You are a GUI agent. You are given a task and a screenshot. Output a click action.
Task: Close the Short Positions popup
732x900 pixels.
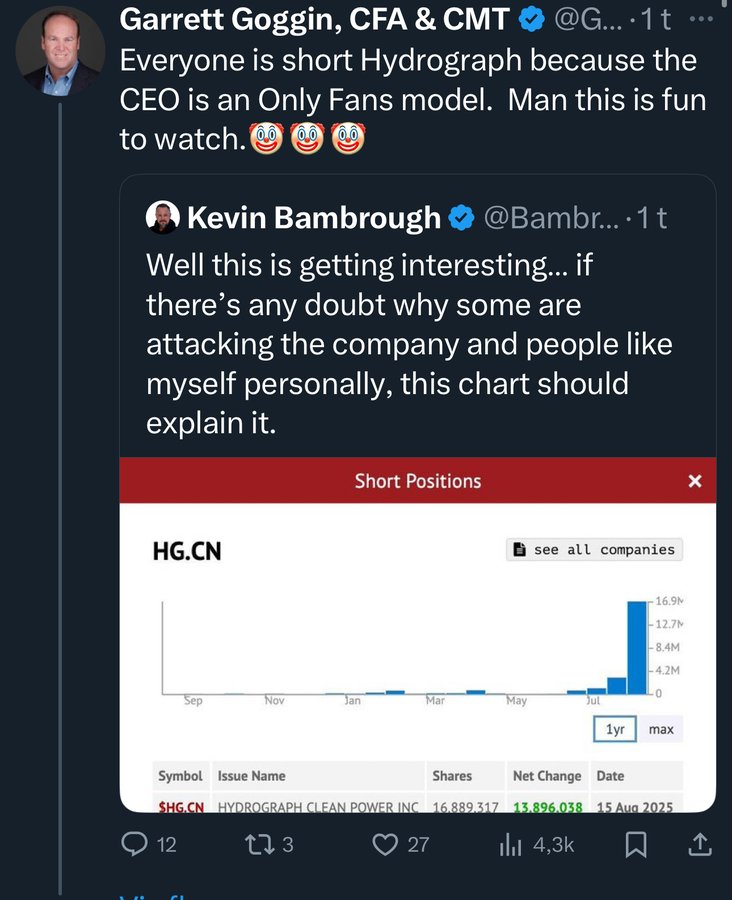pos(695,481)
